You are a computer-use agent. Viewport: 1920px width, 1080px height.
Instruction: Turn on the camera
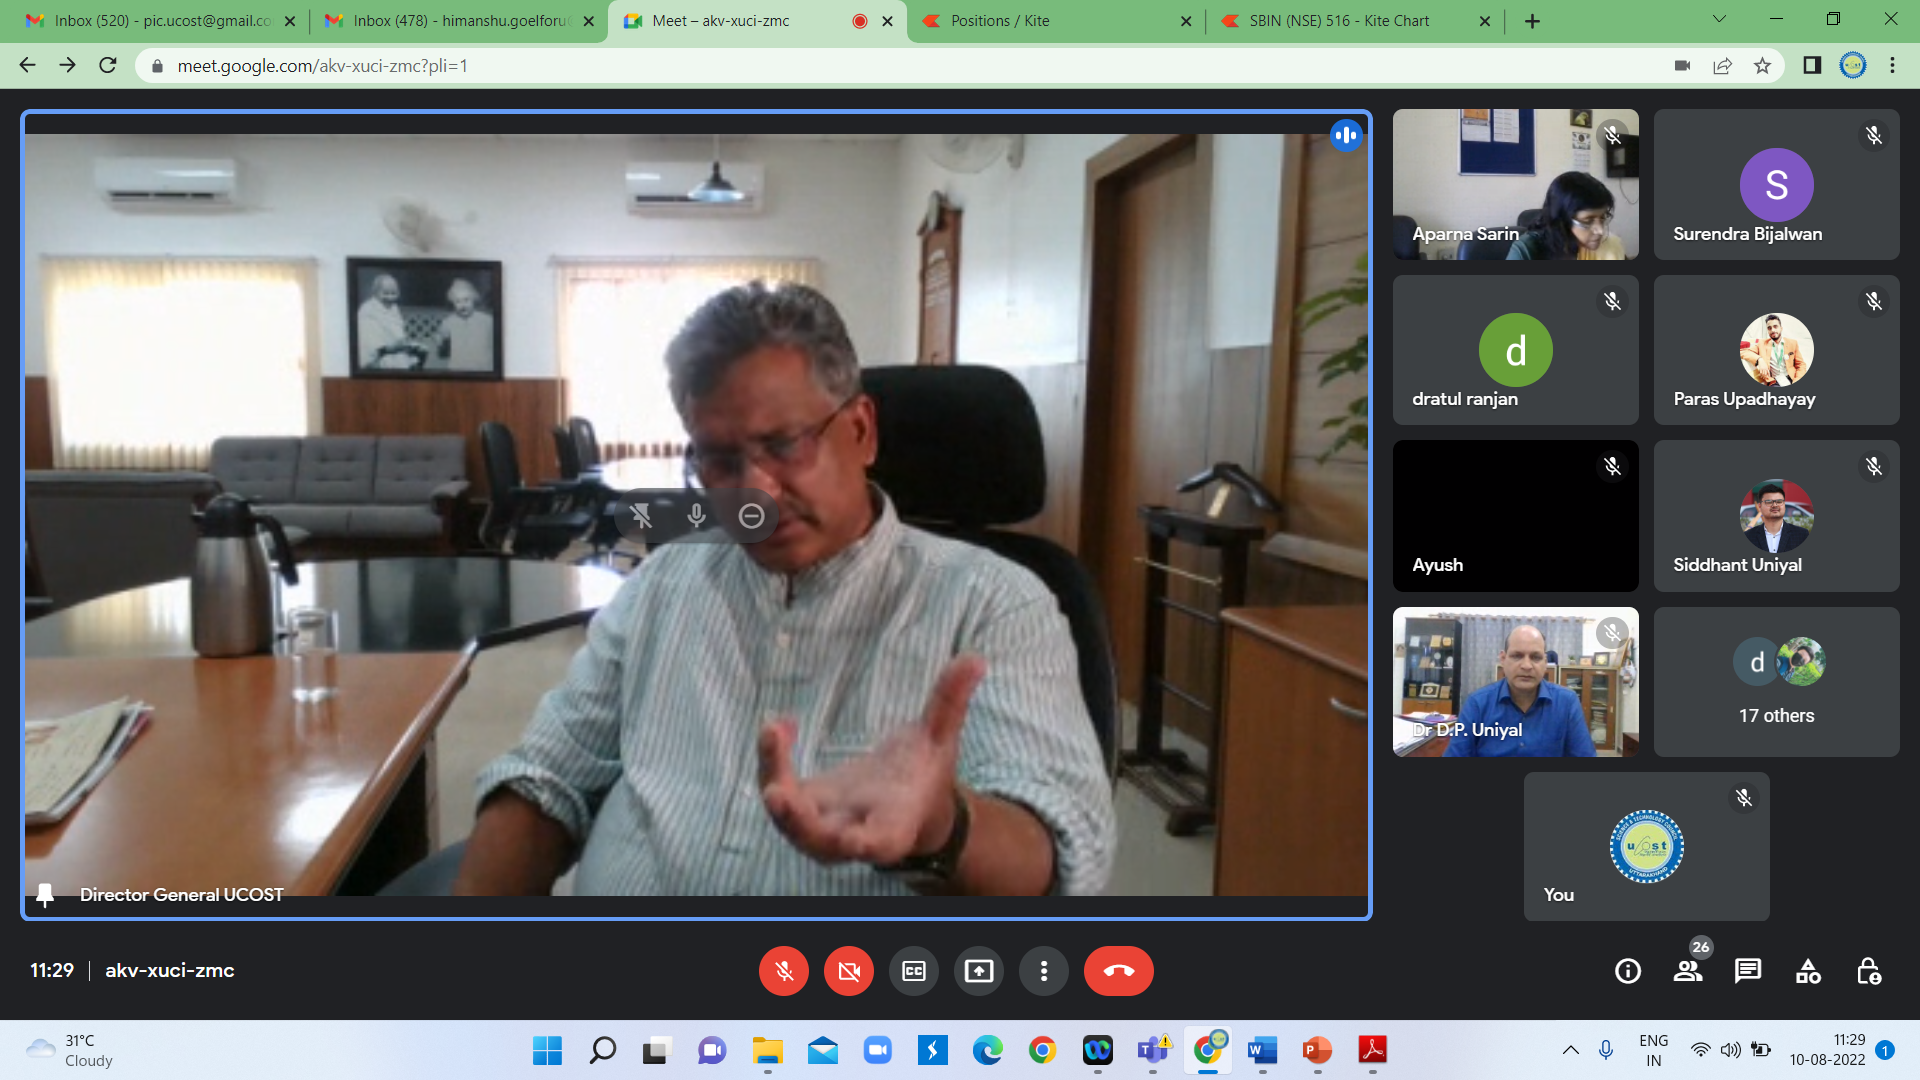click(848, 971)
